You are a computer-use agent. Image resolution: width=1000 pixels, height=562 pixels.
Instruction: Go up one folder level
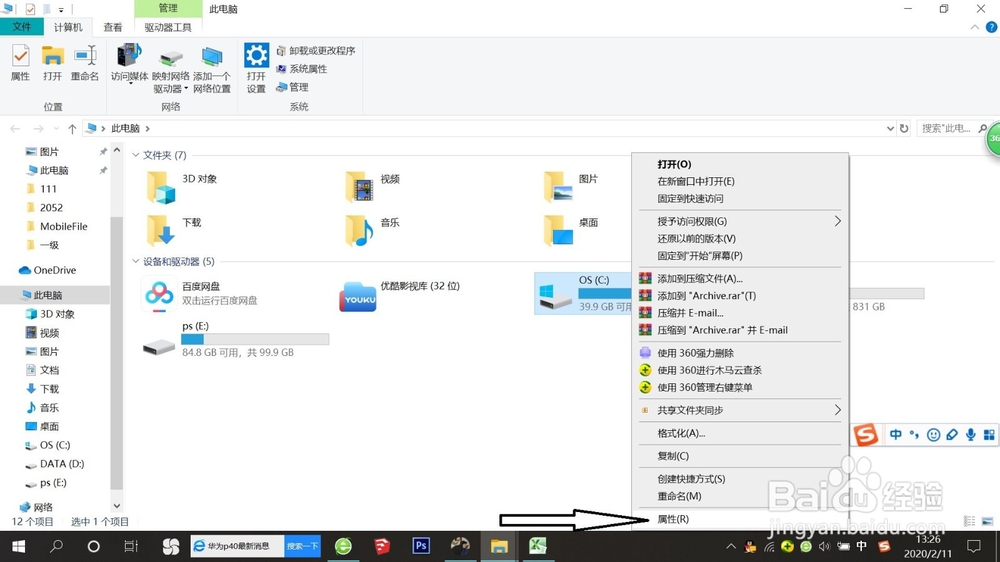pos(72,129)
